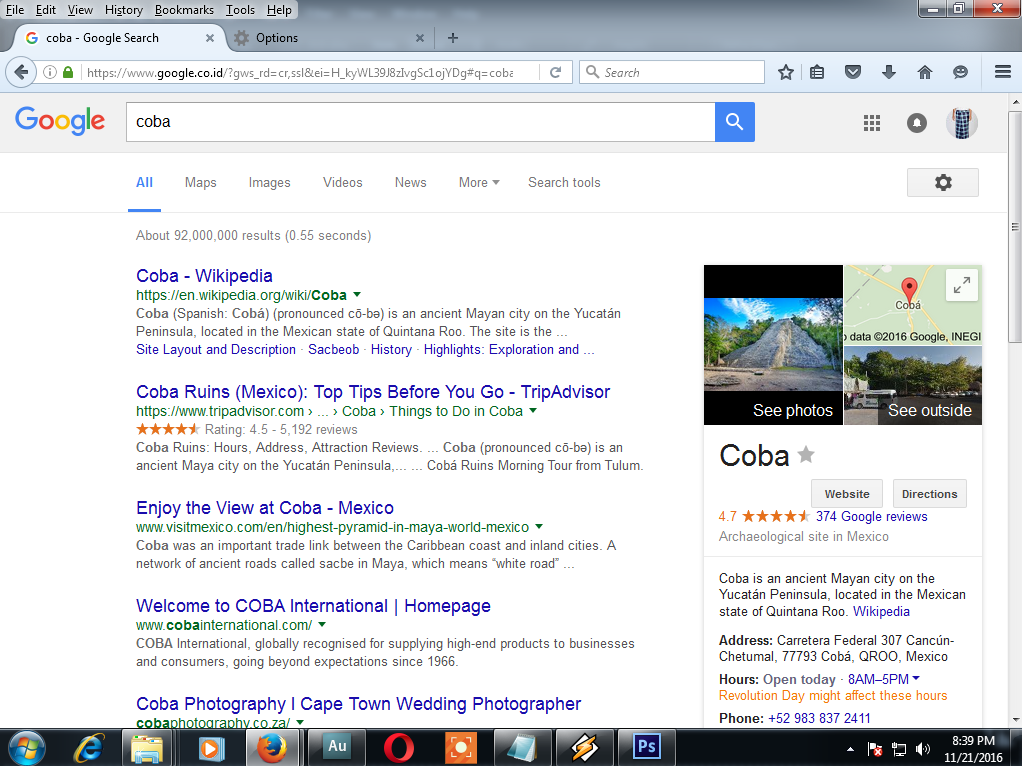Open the Firefox hamburger menu
The height and width of the screenshot is (766, 1022).
[x=1002, y=72]
